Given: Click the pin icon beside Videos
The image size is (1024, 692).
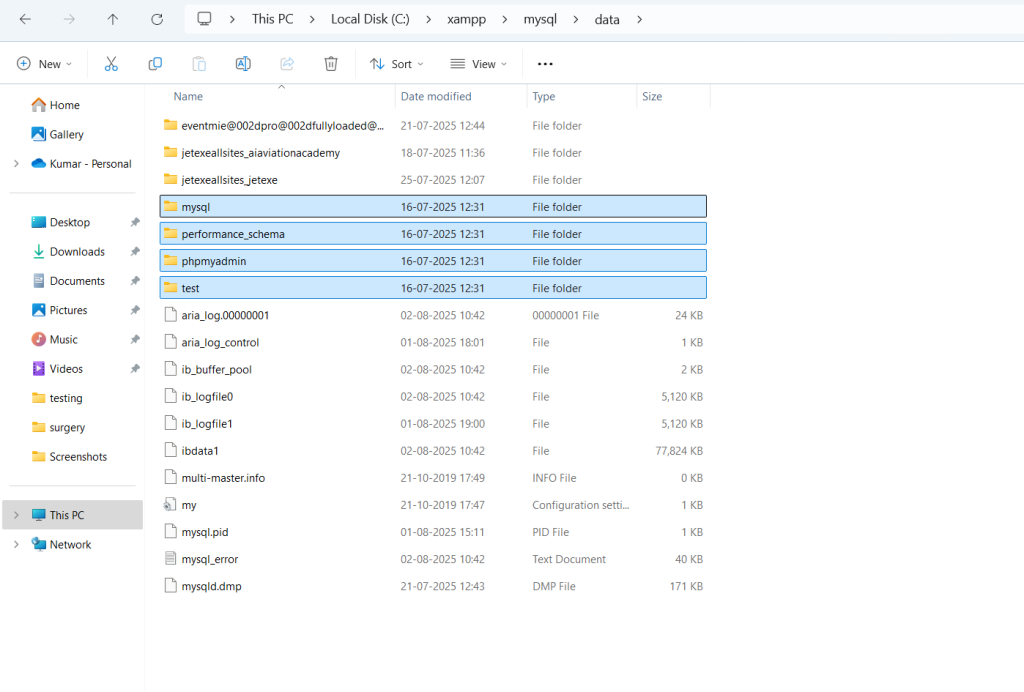Looking at the screenshot, I should click(135, 370).
